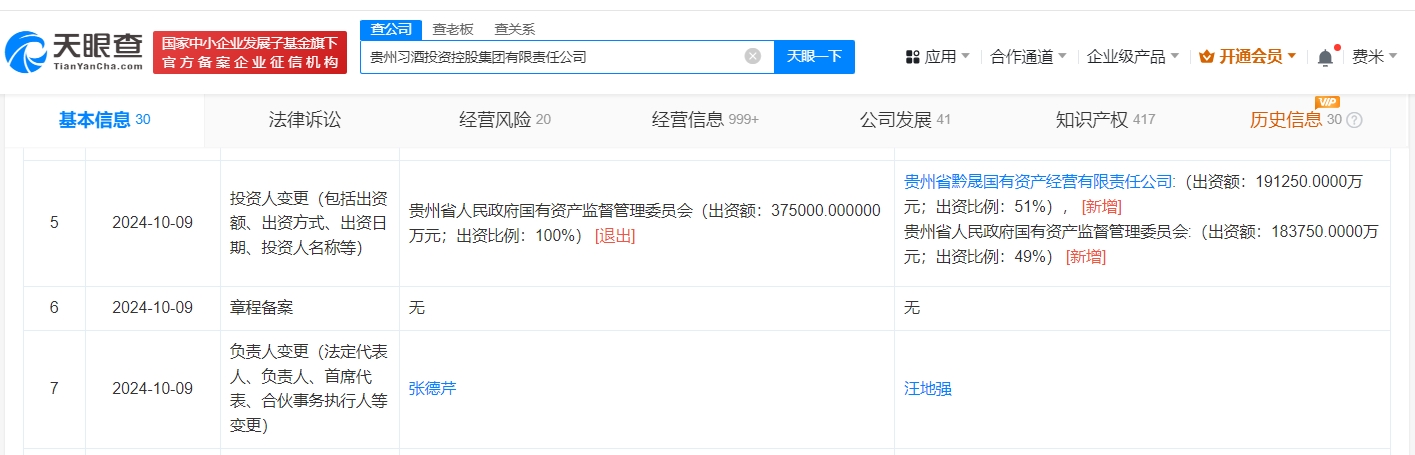Open 贵州省黔晟国有资产经营有限责任公司 link
The height and width of the screenshot is (455, 1415).
pyautogui.click(x=1040, y=182)
